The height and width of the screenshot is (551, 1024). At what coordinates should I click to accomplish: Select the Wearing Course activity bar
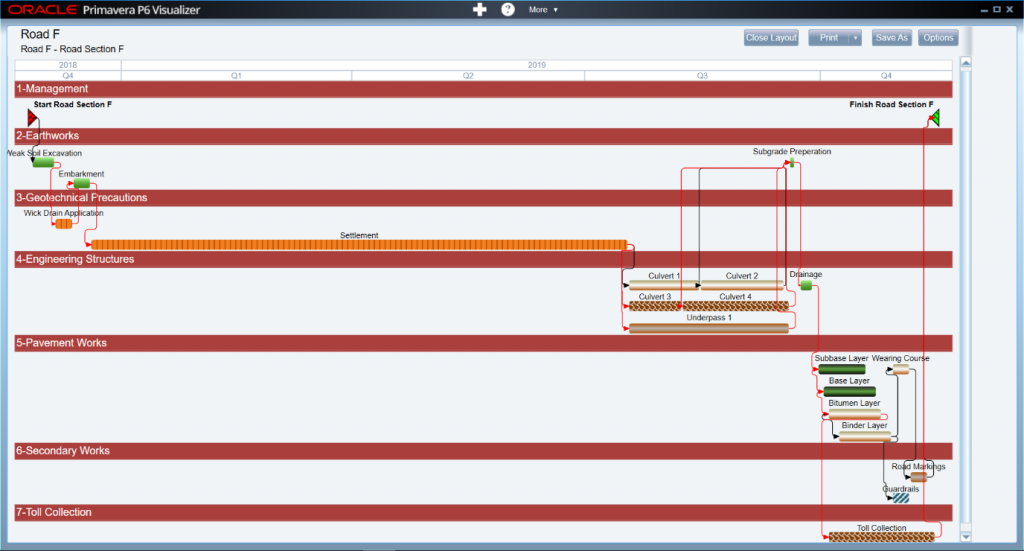[901, 370]
